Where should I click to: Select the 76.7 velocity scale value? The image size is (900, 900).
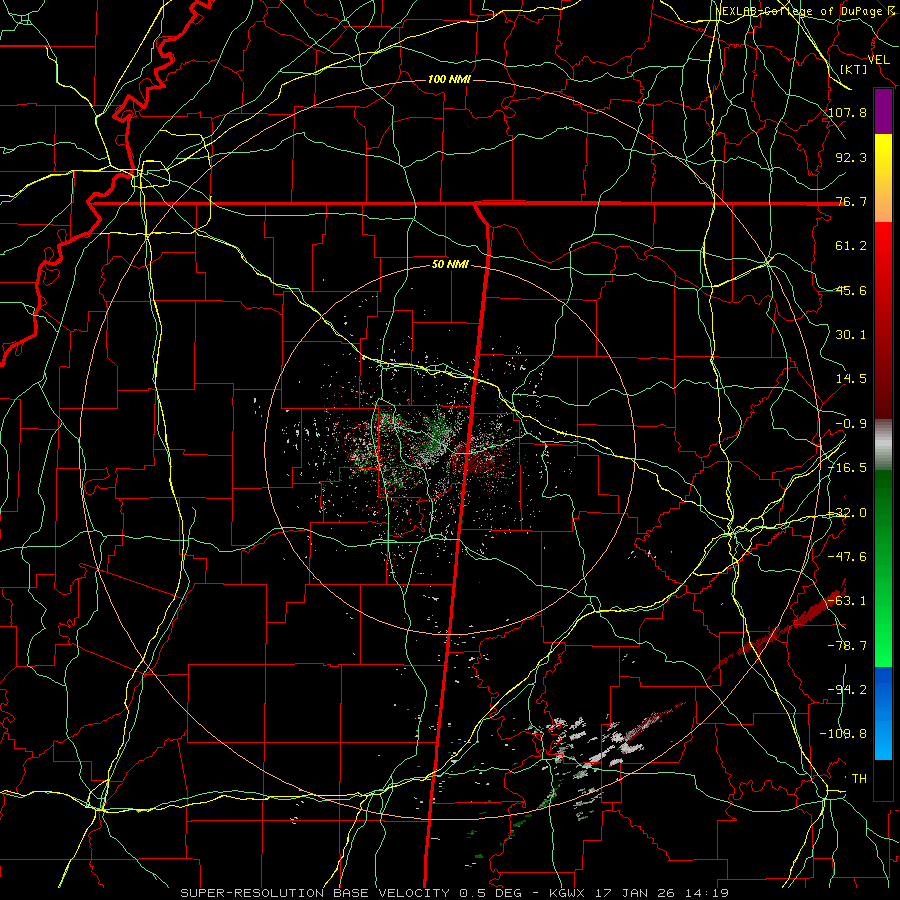point(851,201)
